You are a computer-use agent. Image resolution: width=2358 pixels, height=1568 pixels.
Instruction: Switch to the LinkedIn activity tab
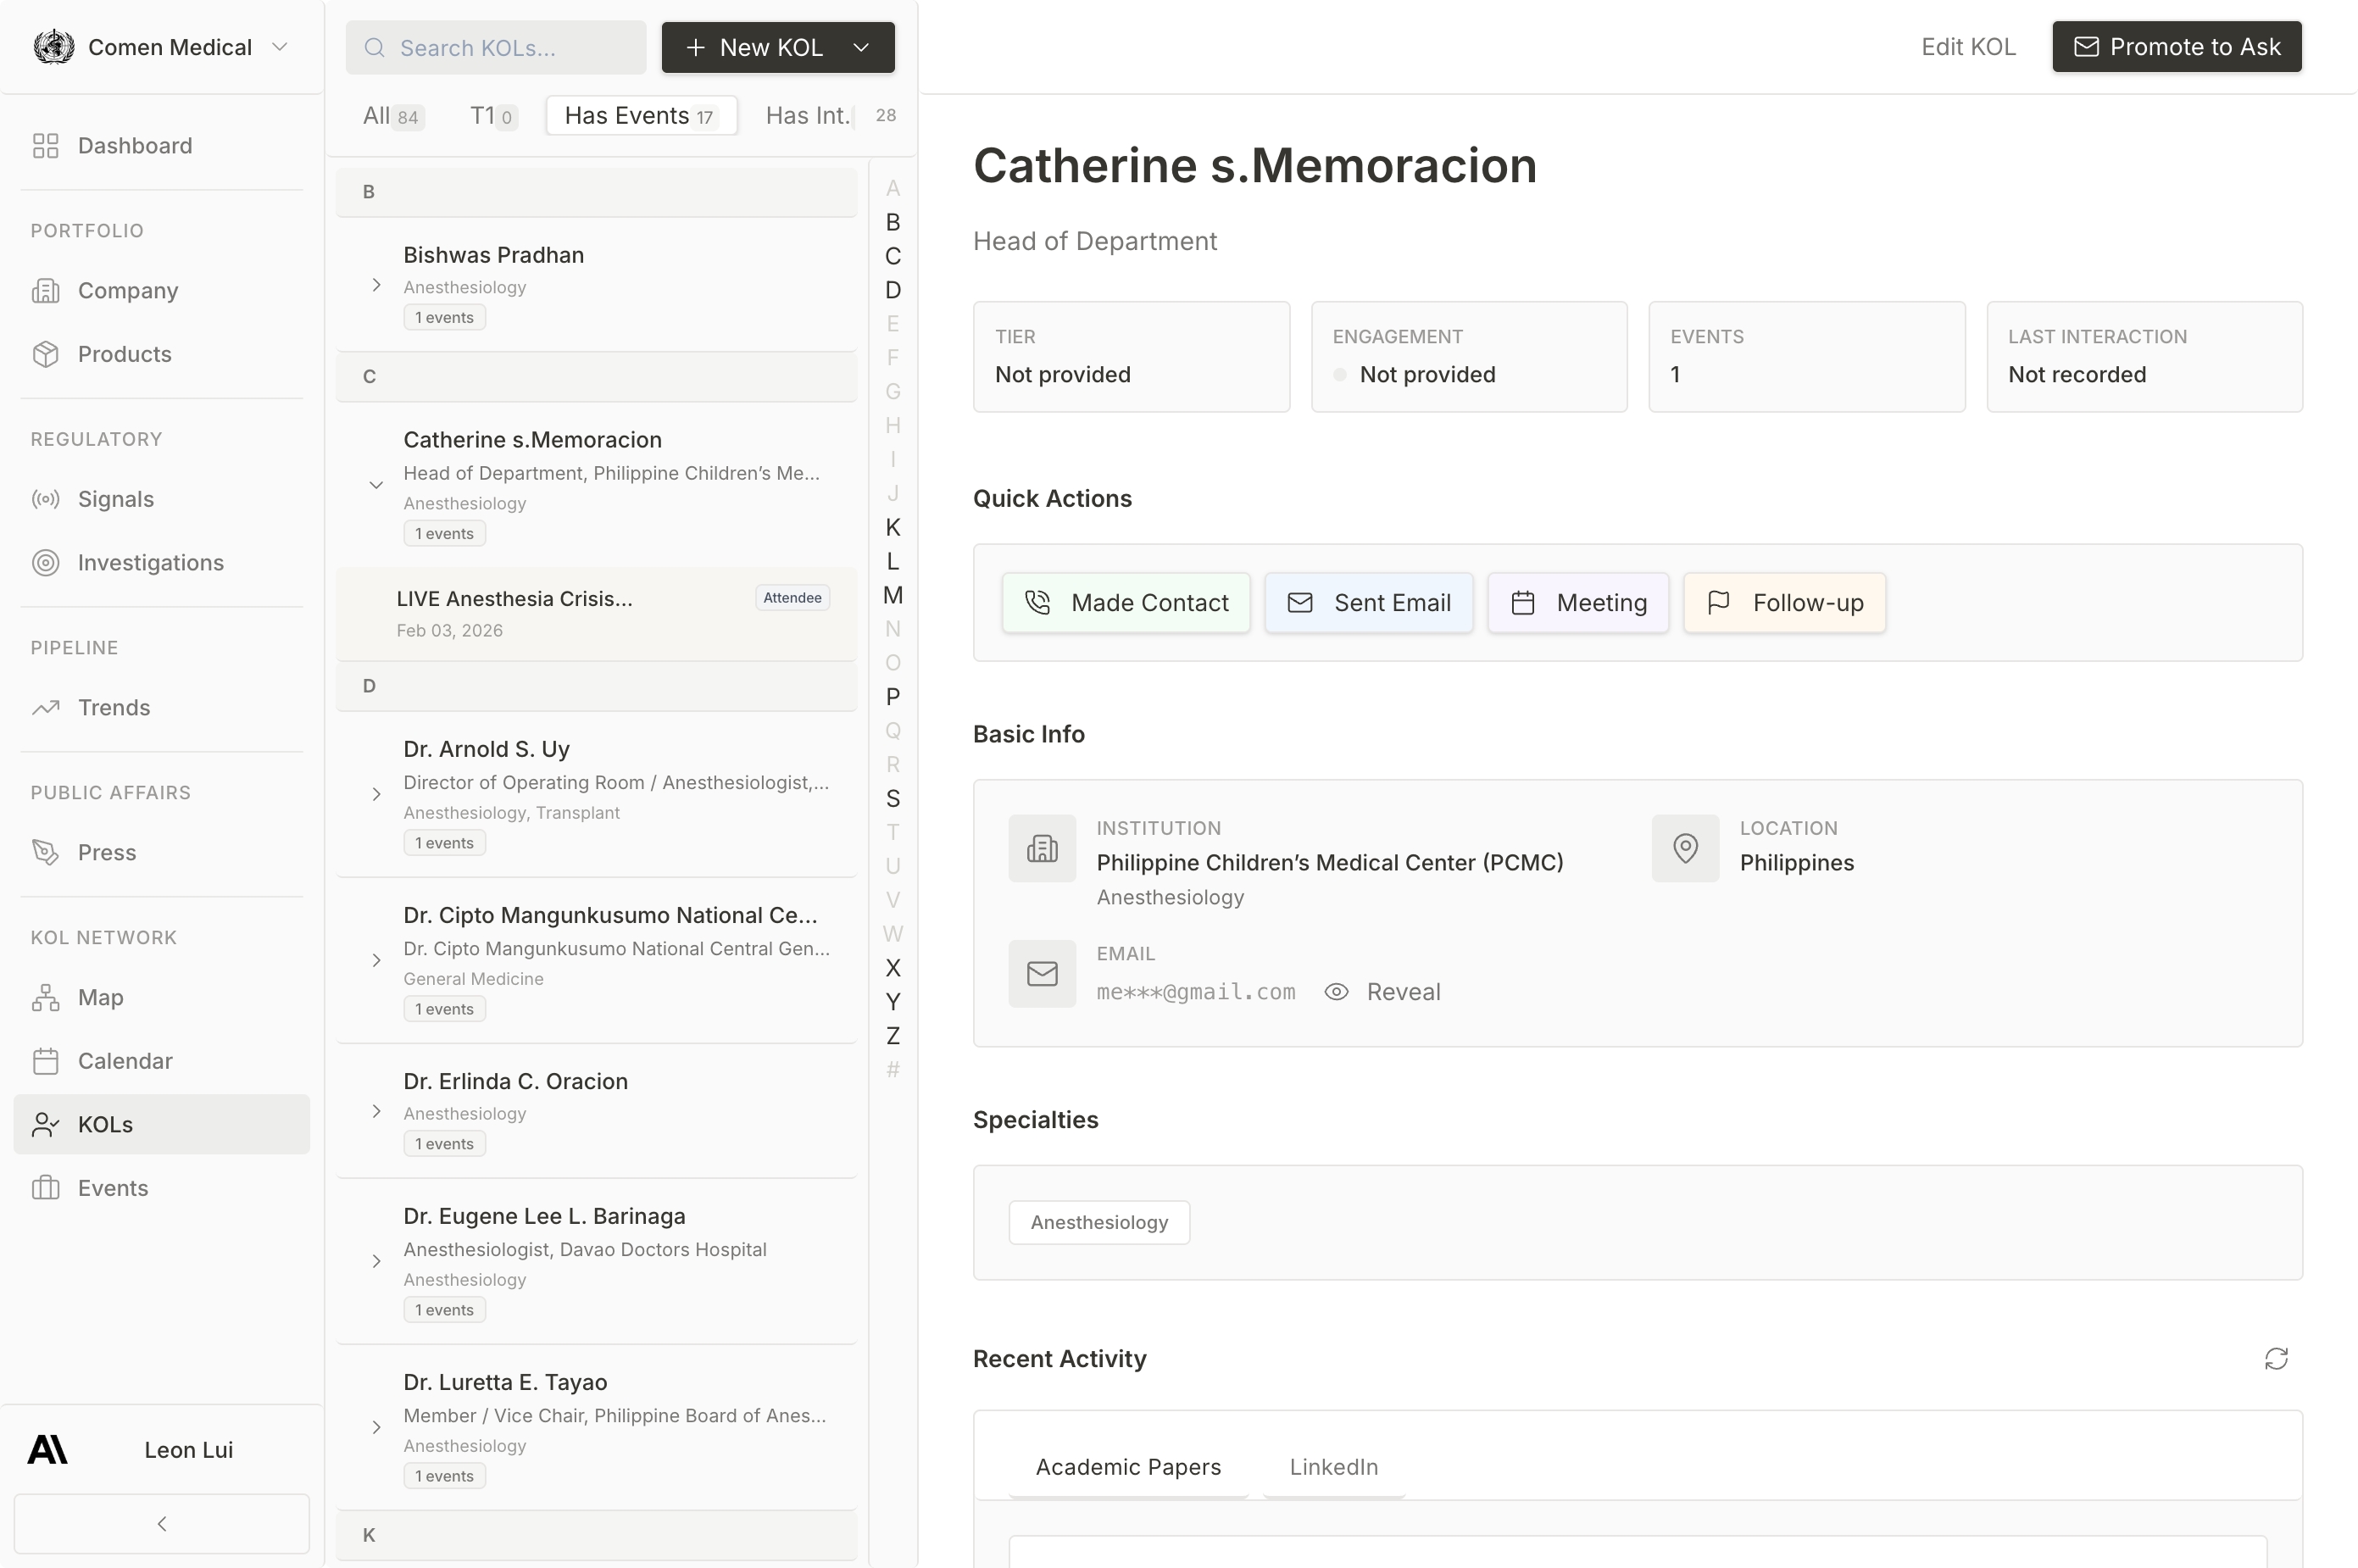point(1333,1467)
